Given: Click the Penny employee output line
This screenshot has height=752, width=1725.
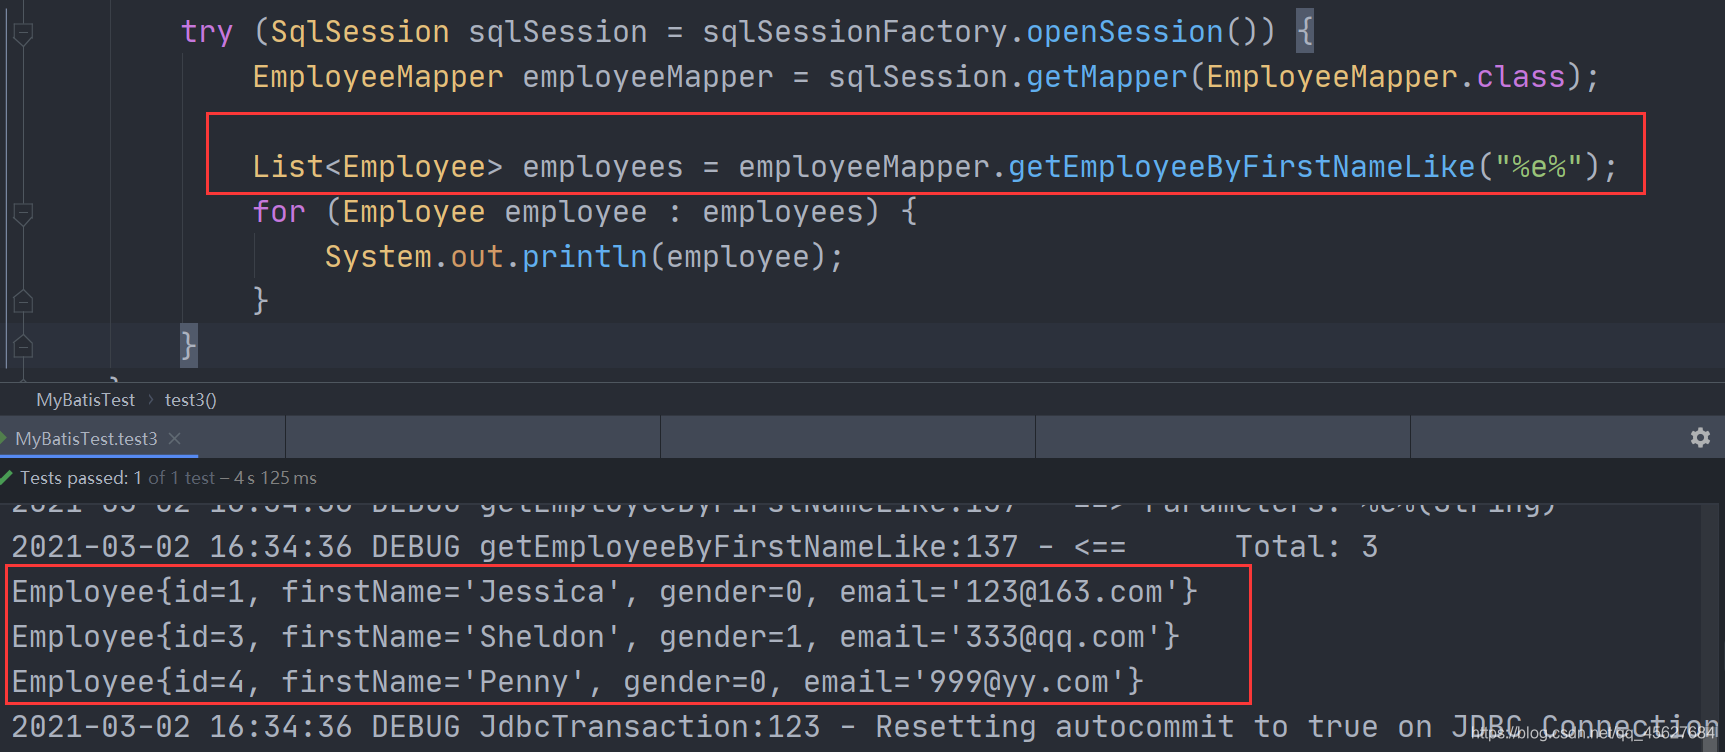Looking at the screenshot, I should pos(578,682).
